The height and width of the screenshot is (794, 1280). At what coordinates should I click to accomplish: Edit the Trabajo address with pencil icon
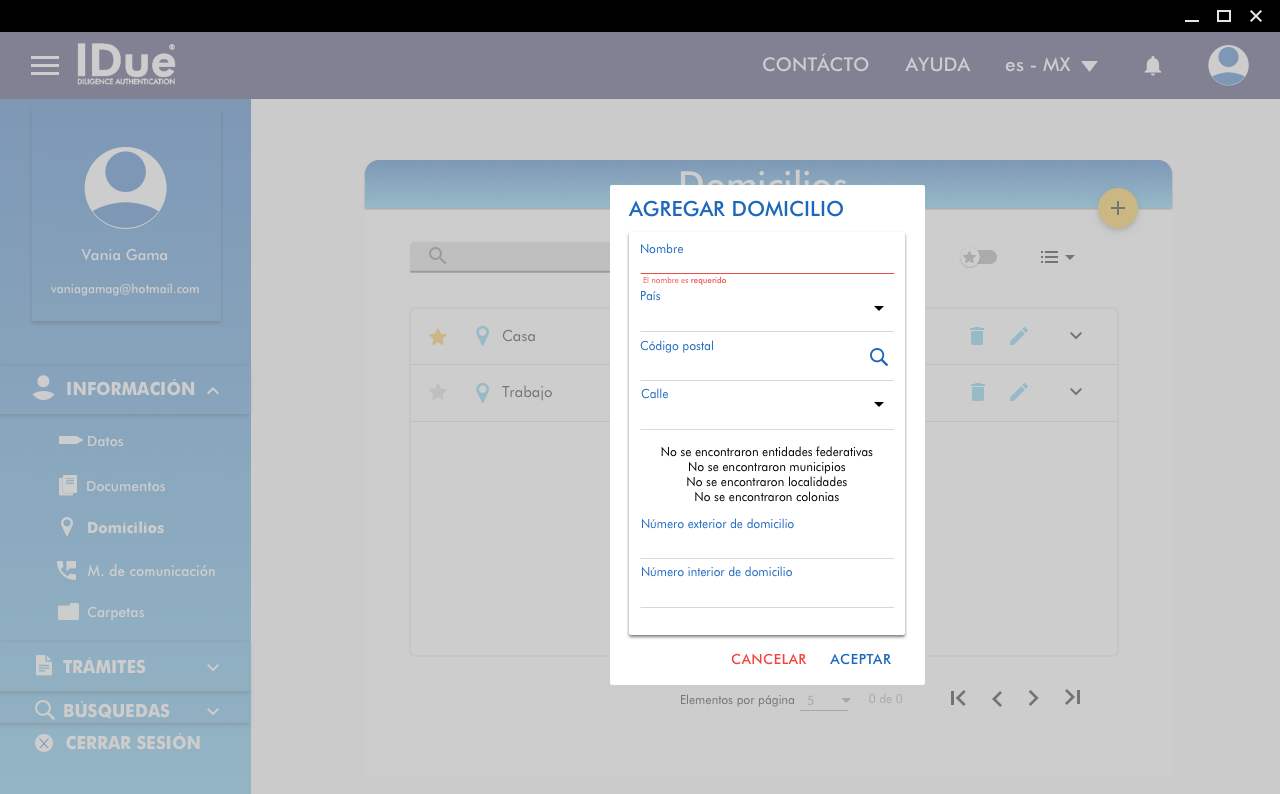1018,392
